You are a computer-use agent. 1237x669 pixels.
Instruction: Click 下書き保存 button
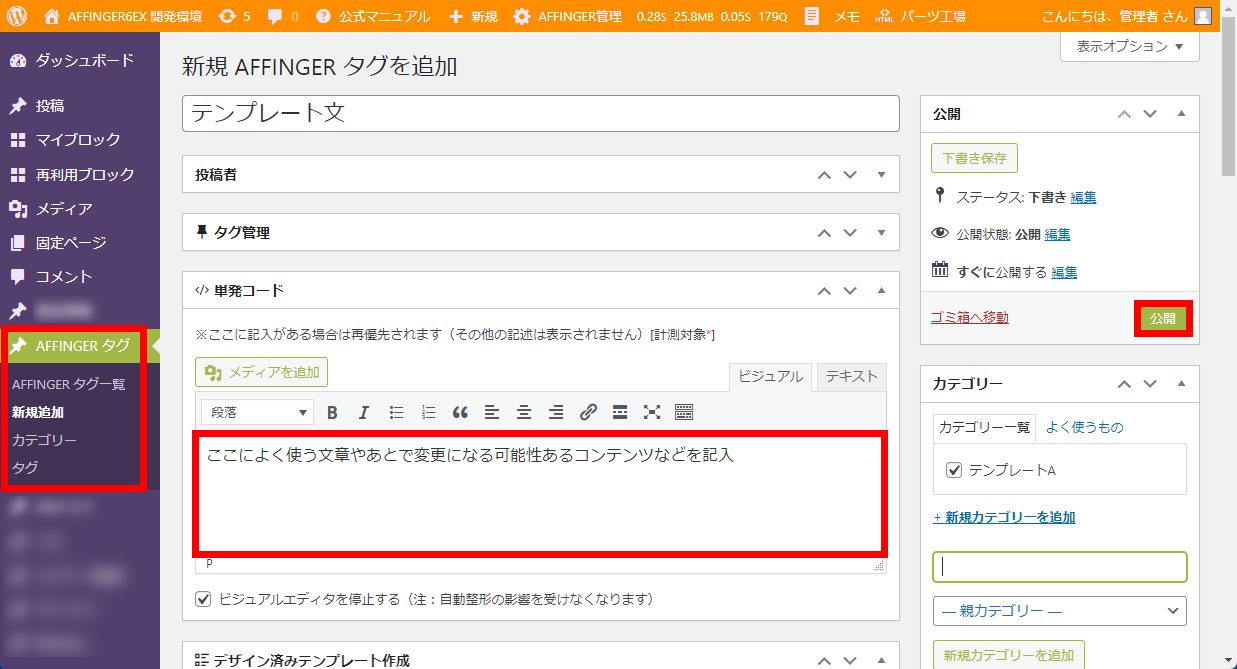point(975,158)
